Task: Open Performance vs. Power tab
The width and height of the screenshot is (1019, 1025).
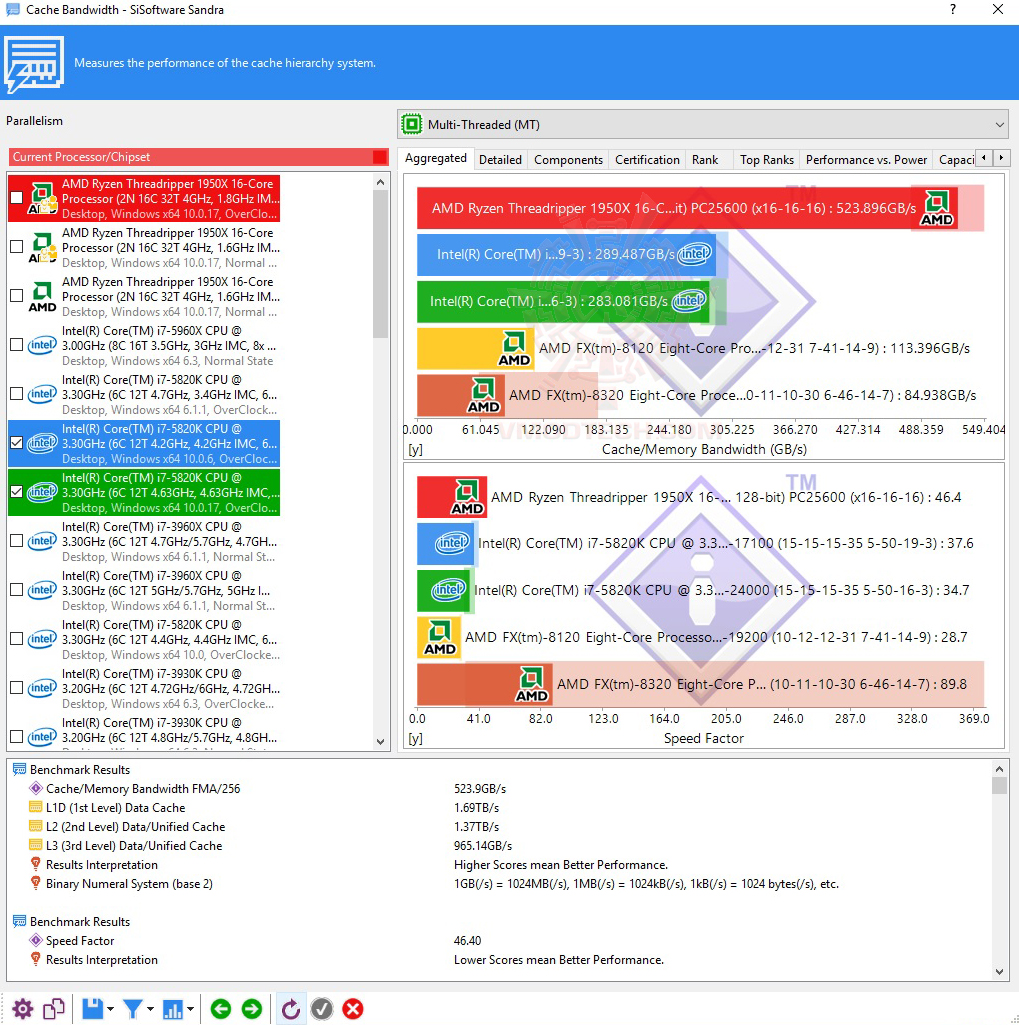Action: tap(866, 160)
